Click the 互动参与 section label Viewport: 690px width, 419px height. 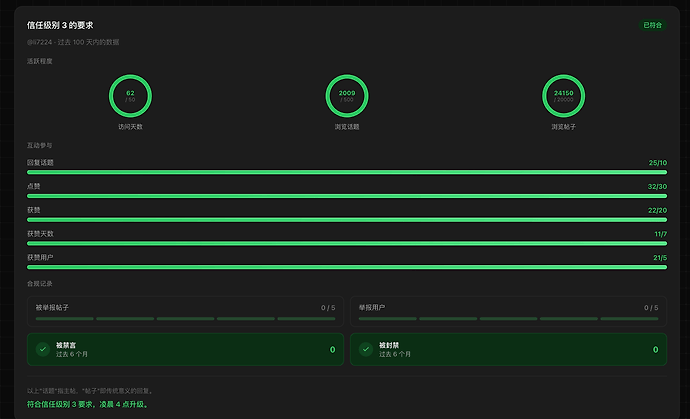(40, 145)
